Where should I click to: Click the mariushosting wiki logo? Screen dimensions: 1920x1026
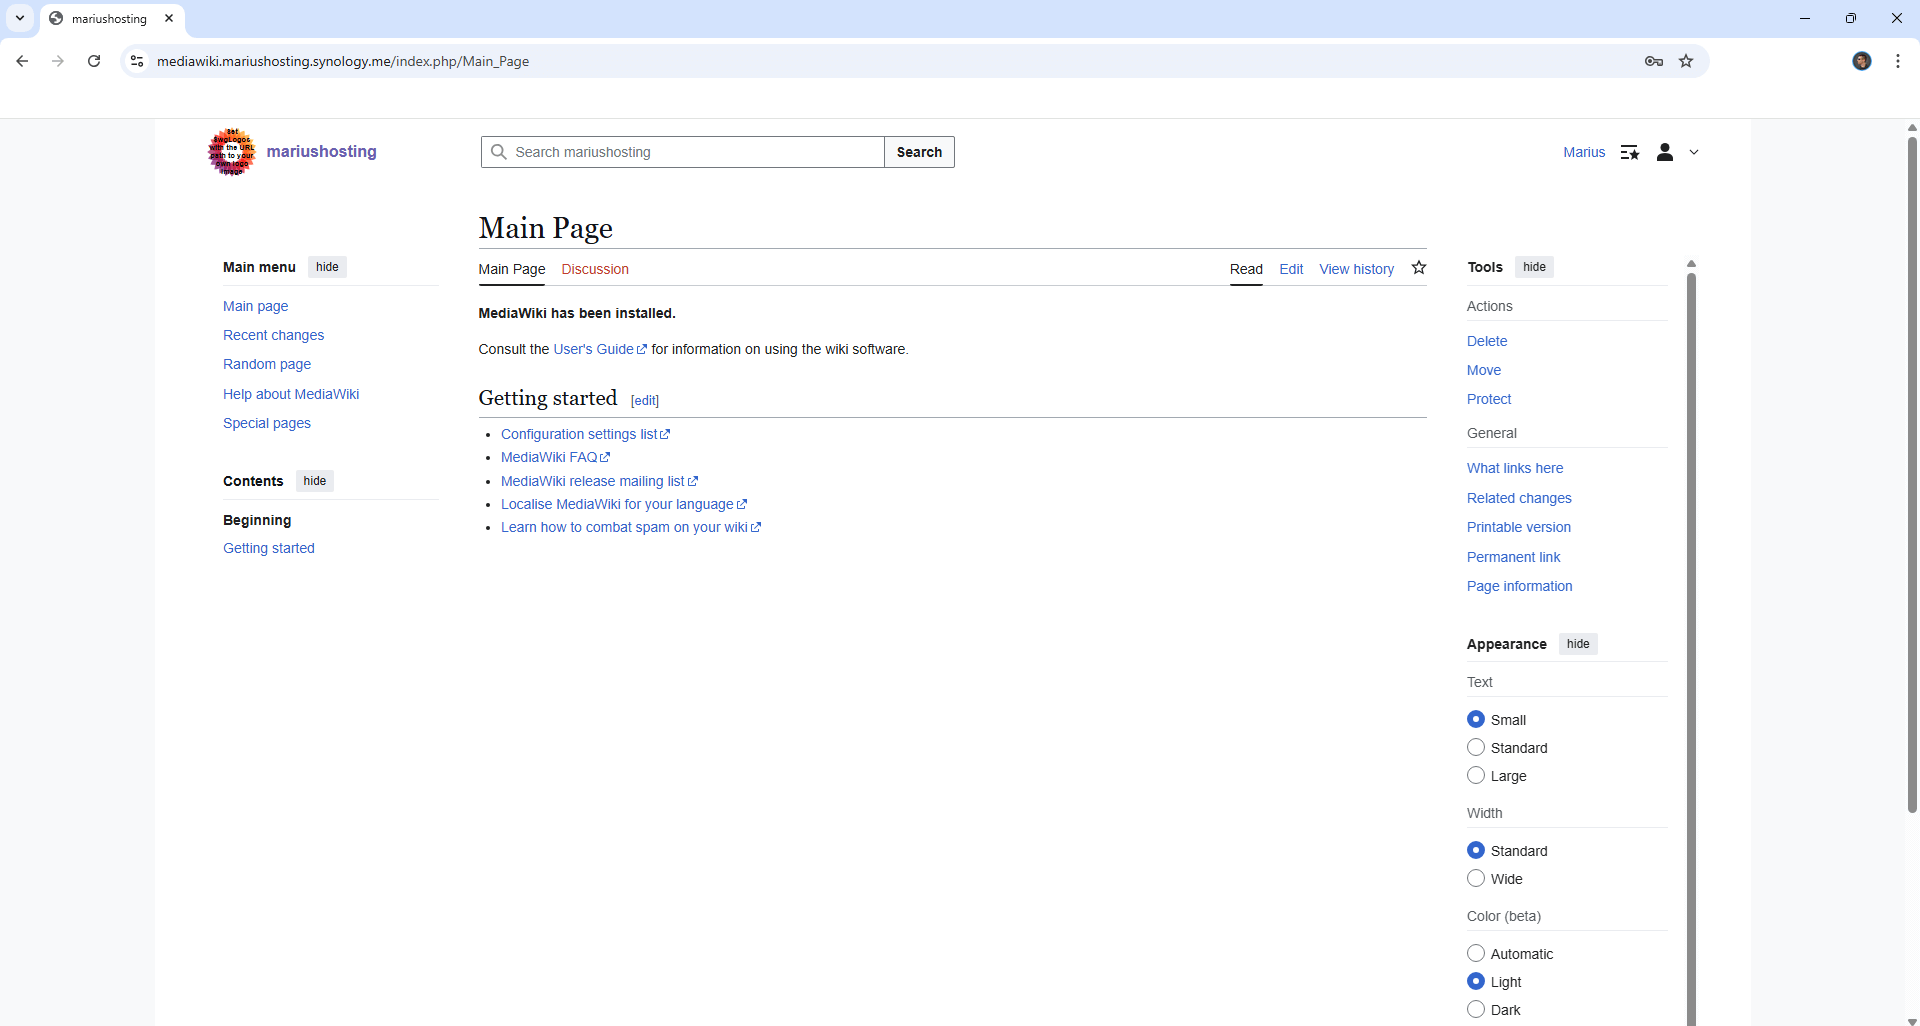[232, 152]
